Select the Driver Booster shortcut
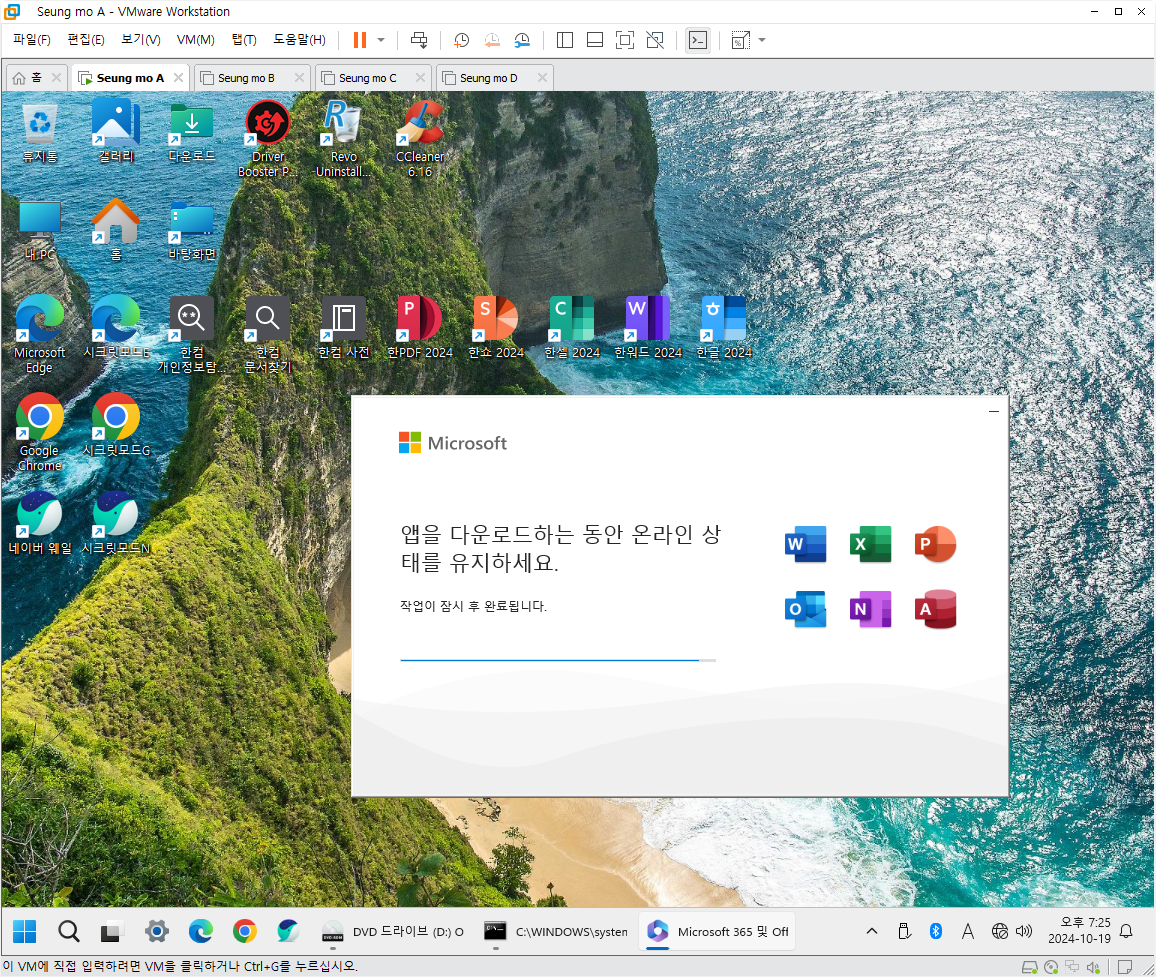Screen dimensions: 1156x977 point(268,140)
